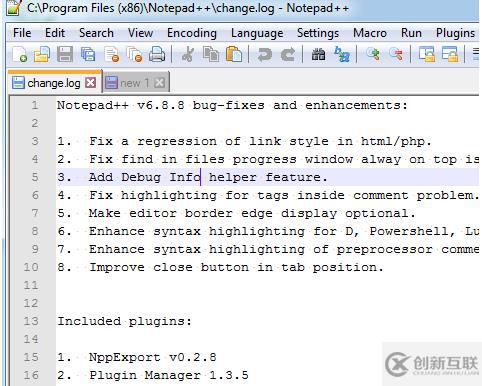Click line number 13 in the margin
This screenshot has width=482, height=386.
click(31, 321)
